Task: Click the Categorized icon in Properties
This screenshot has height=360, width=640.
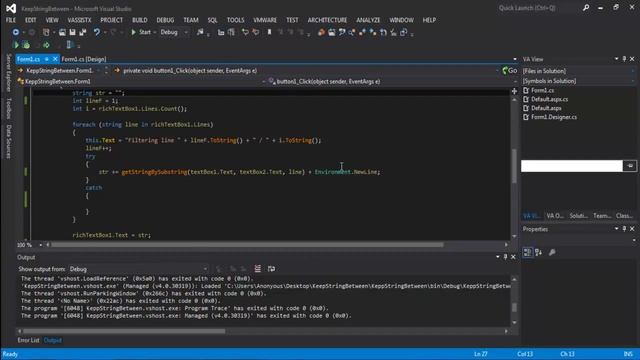Action: (x=527, y=253)
